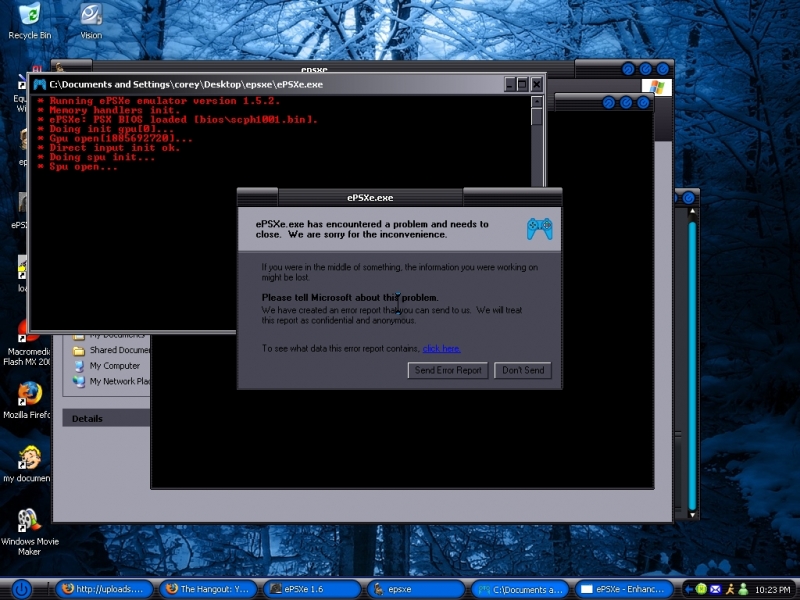Image resolution: width=800 pixels, height=600 pixels.
Task: Open My Network Places in Explorer sidebar
Action: pyautogui.click(x=111, y=381)
